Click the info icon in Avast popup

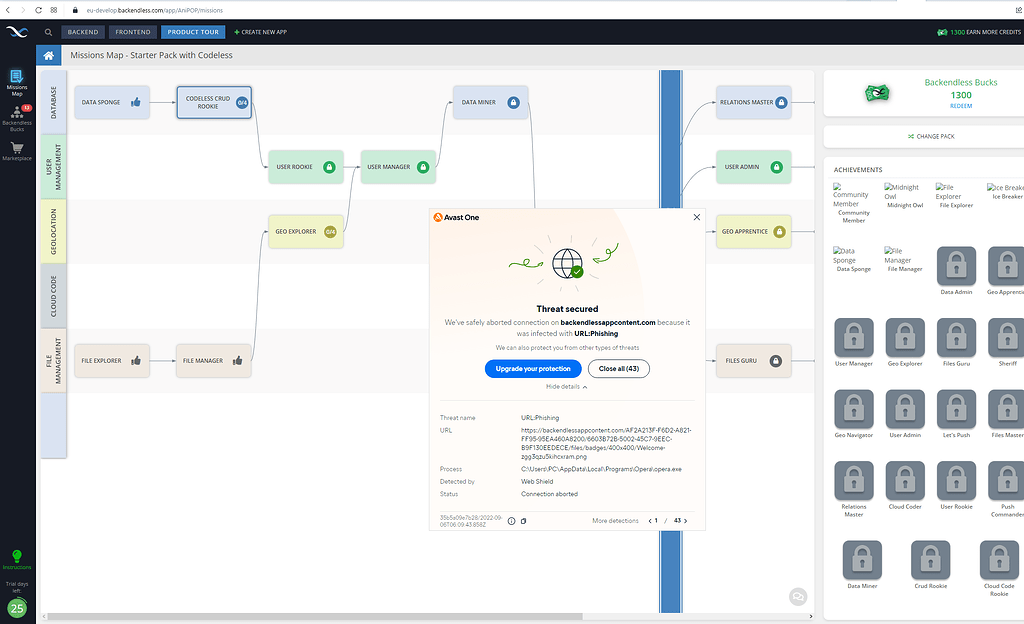click(511, 521)
